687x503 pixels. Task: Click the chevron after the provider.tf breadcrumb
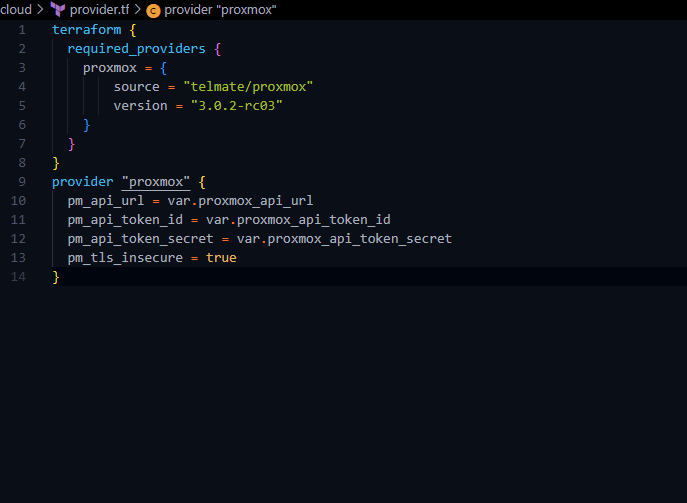[137, 9]
